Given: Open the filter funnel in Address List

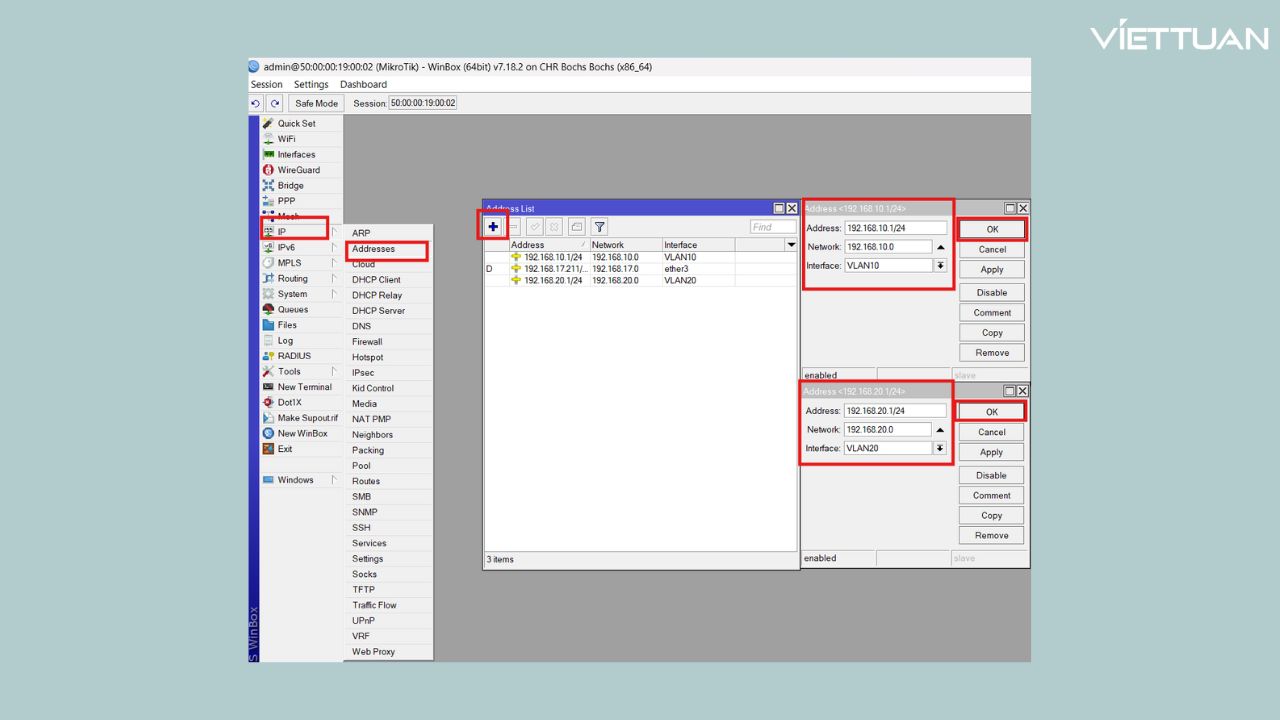Looking at the screenshot, I should [x=599, y=227].
